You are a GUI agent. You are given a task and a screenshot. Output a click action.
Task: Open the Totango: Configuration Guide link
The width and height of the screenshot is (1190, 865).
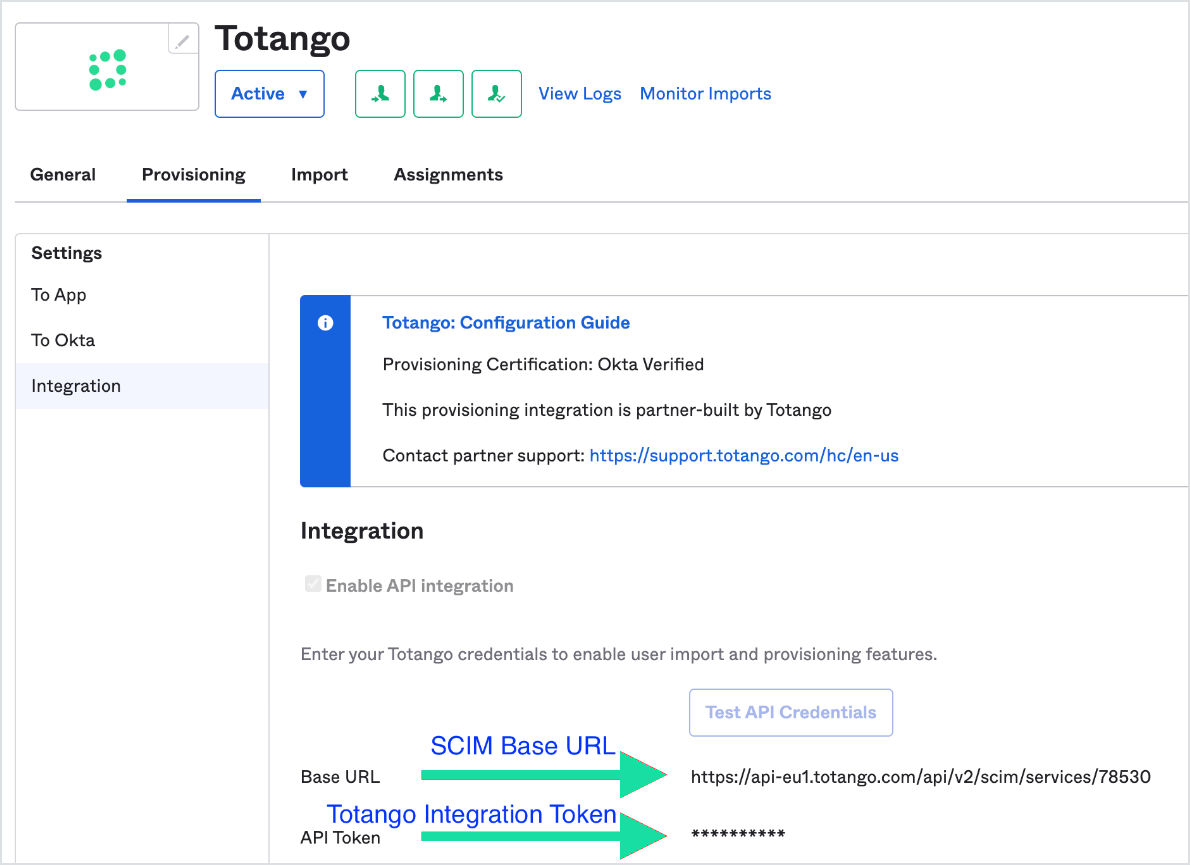click(506, 323)
